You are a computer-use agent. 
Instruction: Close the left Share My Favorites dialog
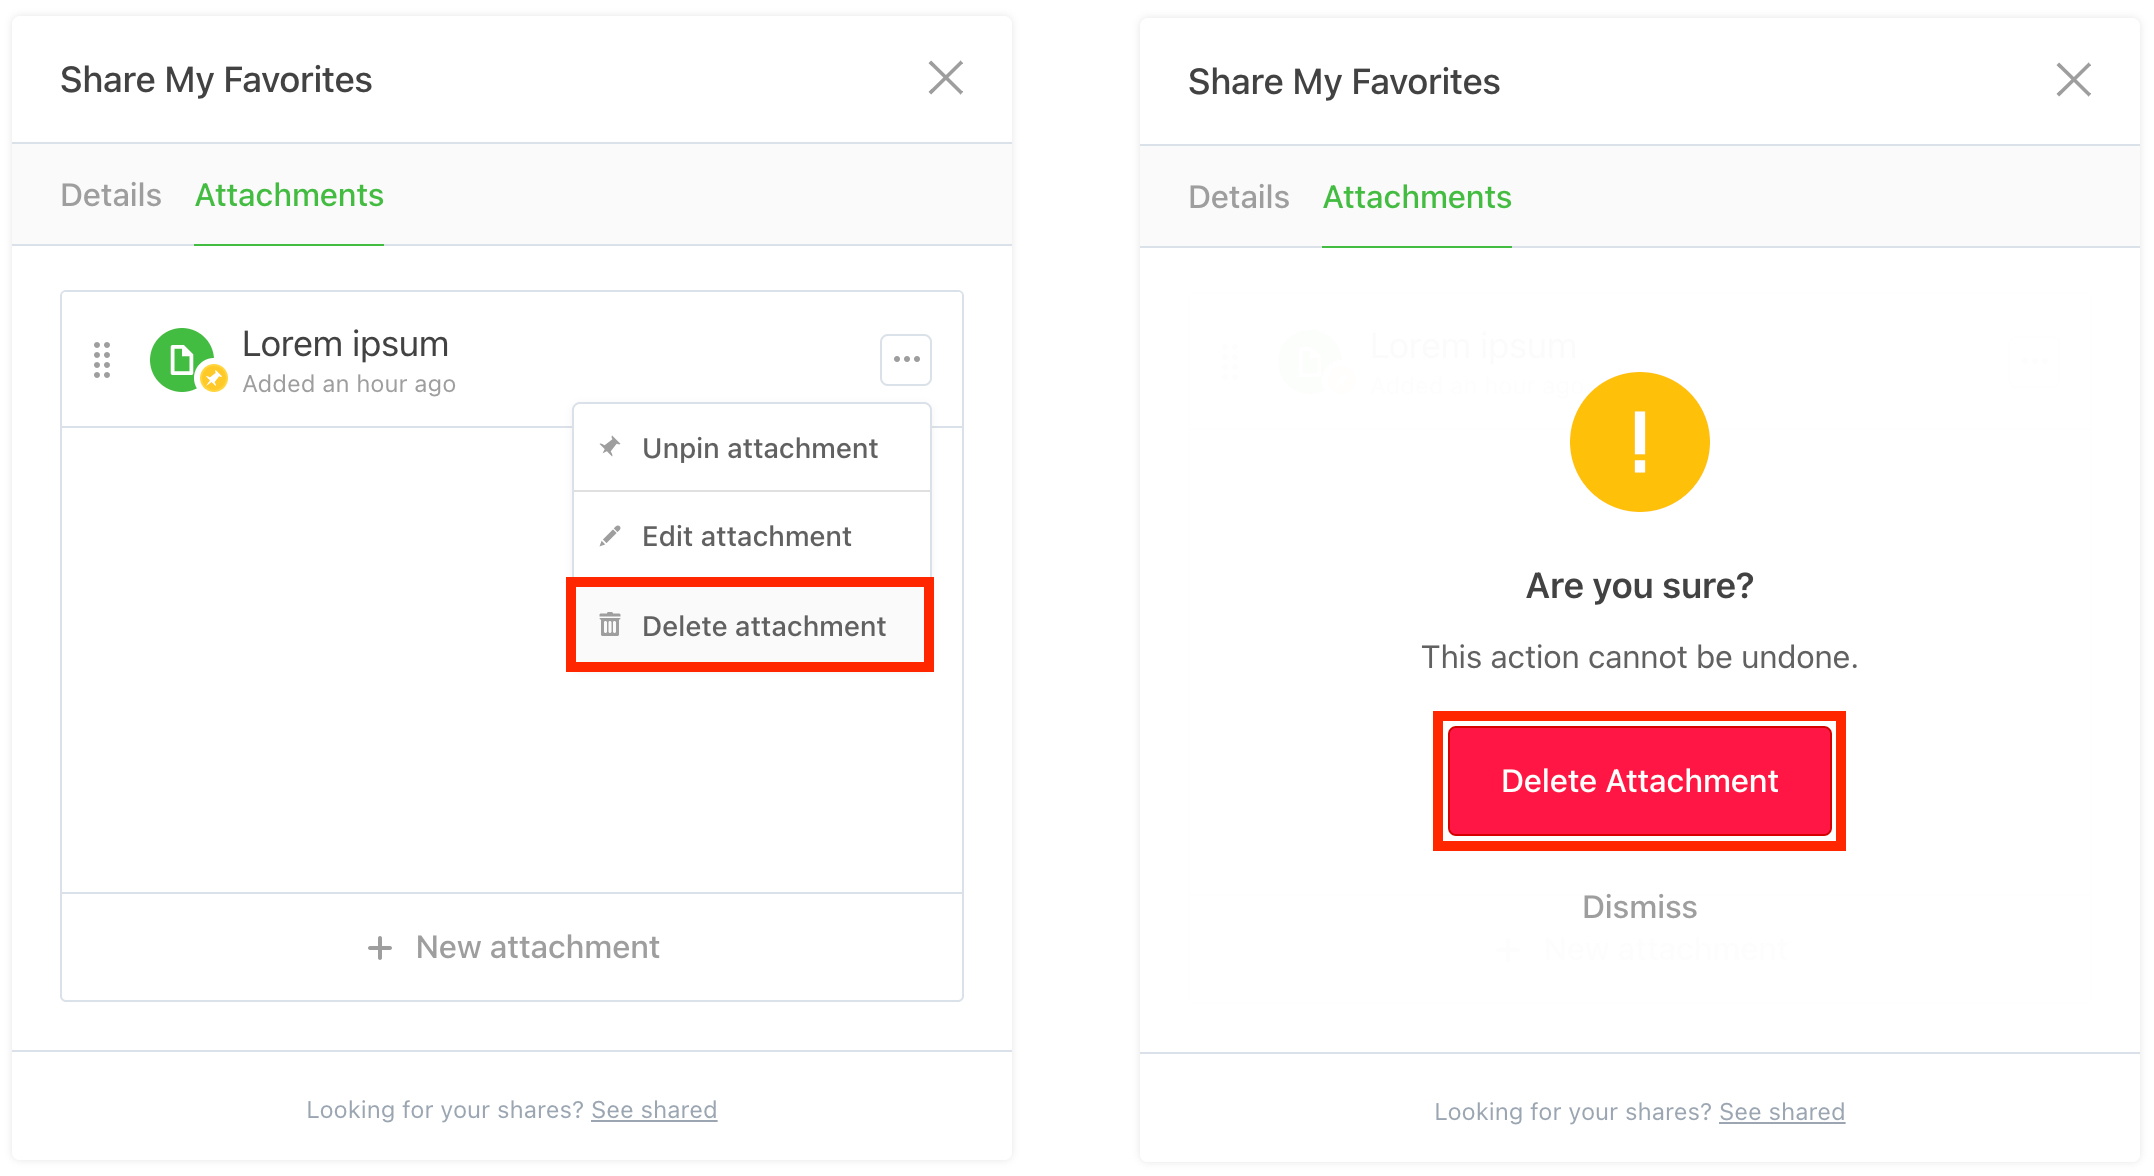[x=945, y=78]
